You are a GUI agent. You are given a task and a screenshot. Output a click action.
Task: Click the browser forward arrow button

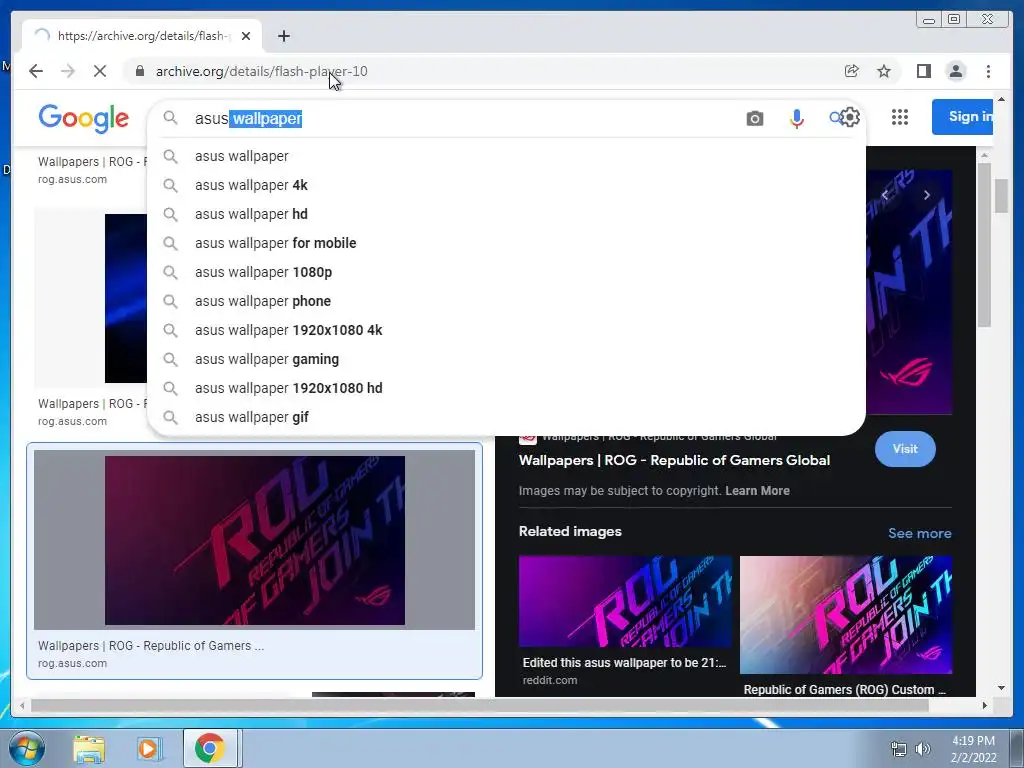[68, 71]
